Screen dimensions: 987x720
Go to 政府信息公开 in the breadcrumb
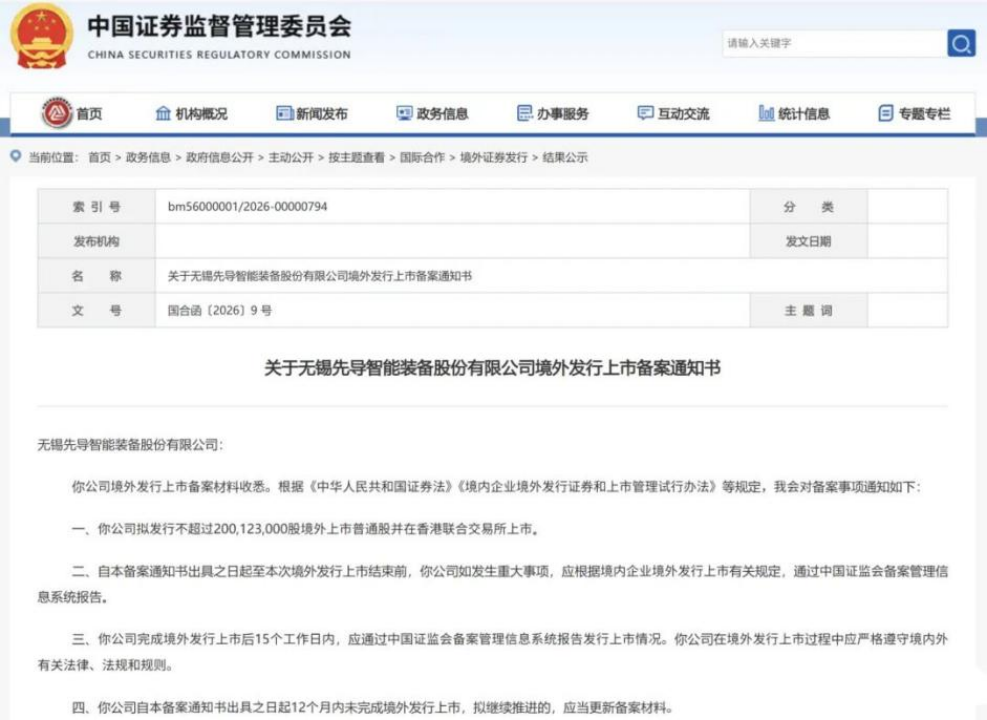point(220,157)
